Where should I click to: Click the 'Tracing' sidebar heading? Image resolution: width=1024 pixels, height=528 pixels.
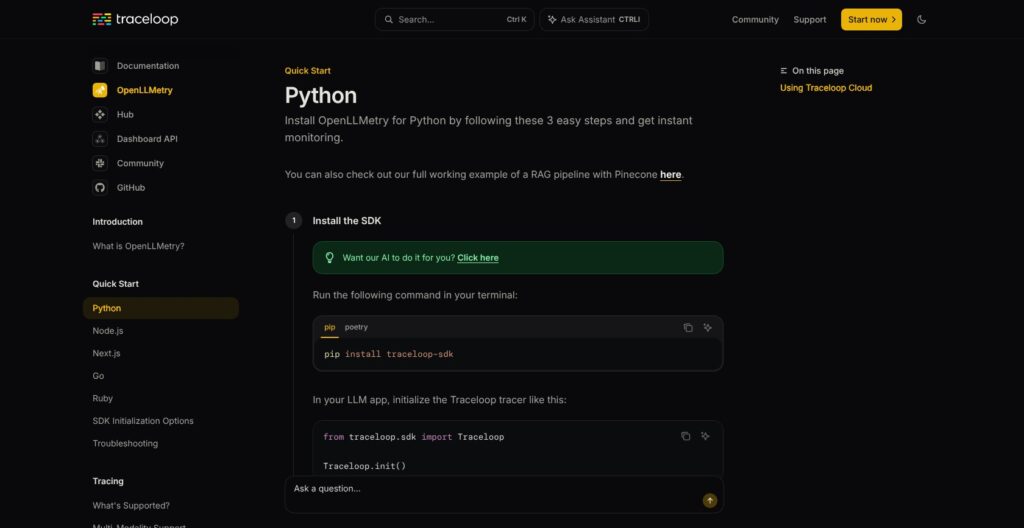coord(108,481)
